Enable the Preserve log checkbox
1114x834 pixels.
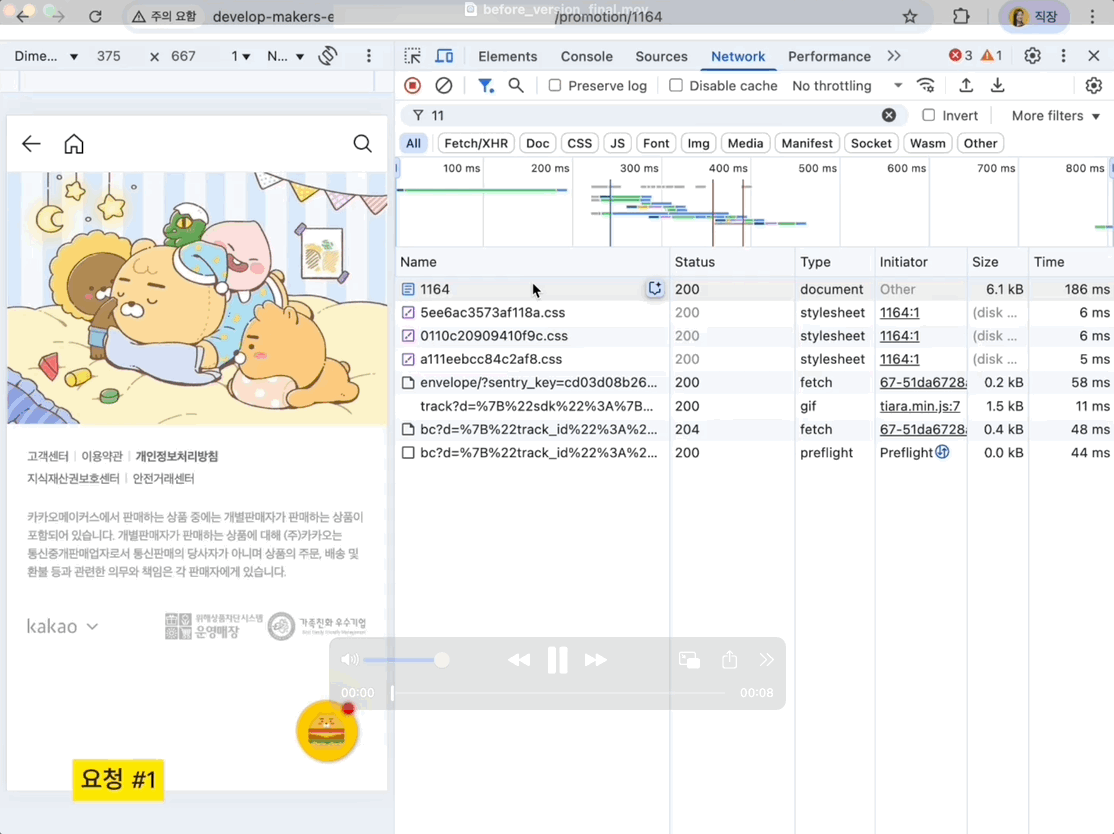555,85
